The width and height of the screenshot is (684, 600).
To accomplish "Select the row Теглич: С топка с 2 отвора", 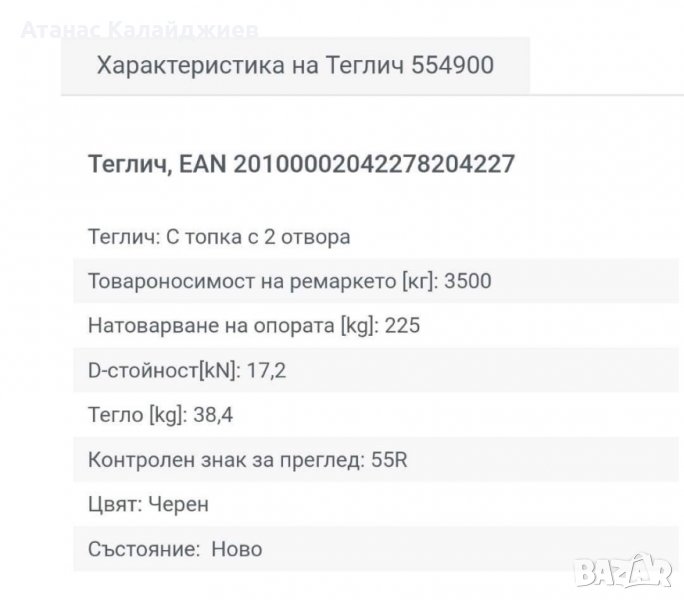I will click(x=219, y=237).
